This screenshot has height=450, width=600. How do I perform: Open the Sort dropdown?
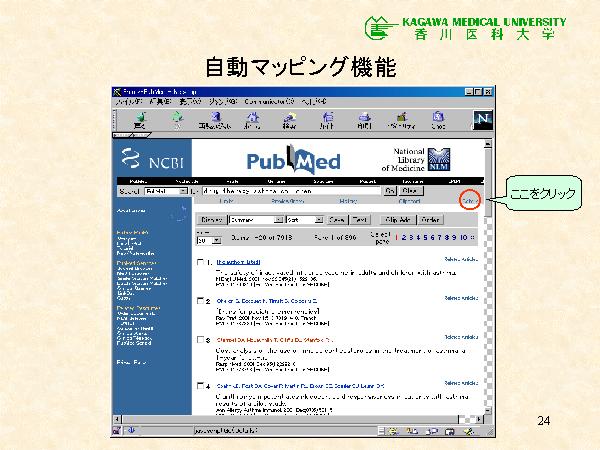(x=305, y=220)
